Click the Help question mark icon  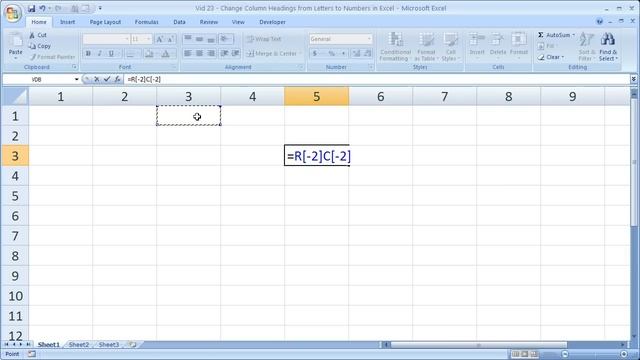(599, 22)
